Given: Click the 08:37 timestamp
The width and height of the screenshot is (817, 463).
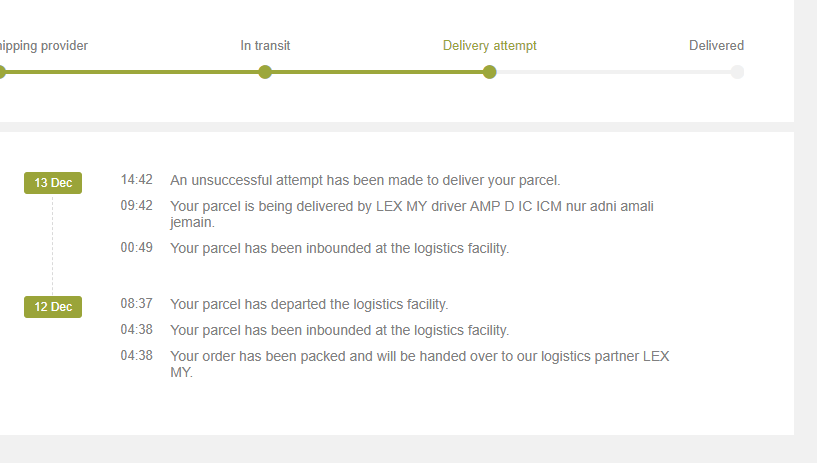Looking at the screenshot, I should click(x=137, y=304).
